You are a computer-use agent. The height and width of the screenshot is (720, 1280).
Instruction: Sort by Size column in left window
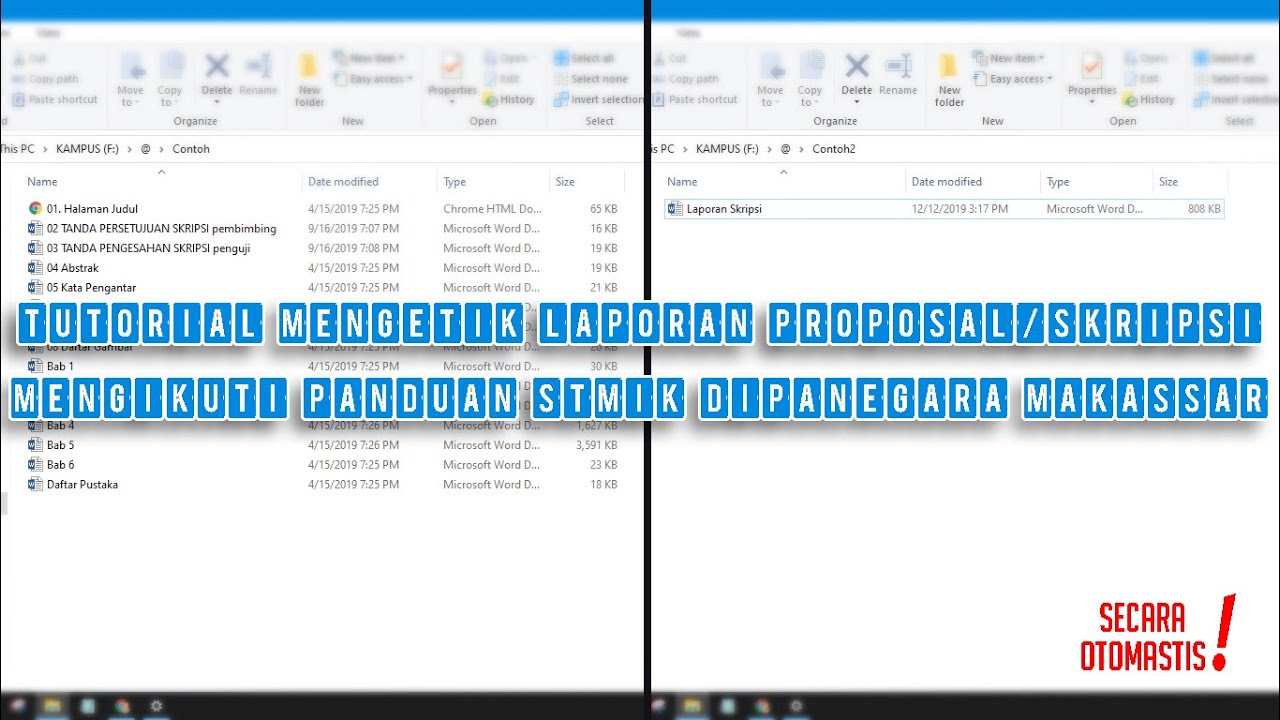point(565,182)
